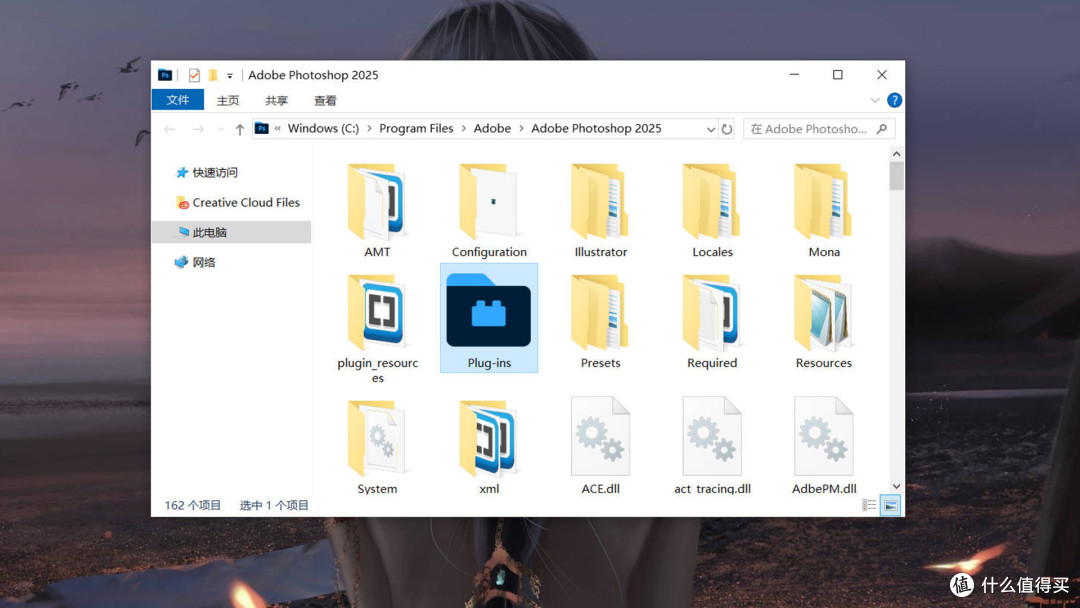Click the vertical scrollbar thumb

pos(896,176)
